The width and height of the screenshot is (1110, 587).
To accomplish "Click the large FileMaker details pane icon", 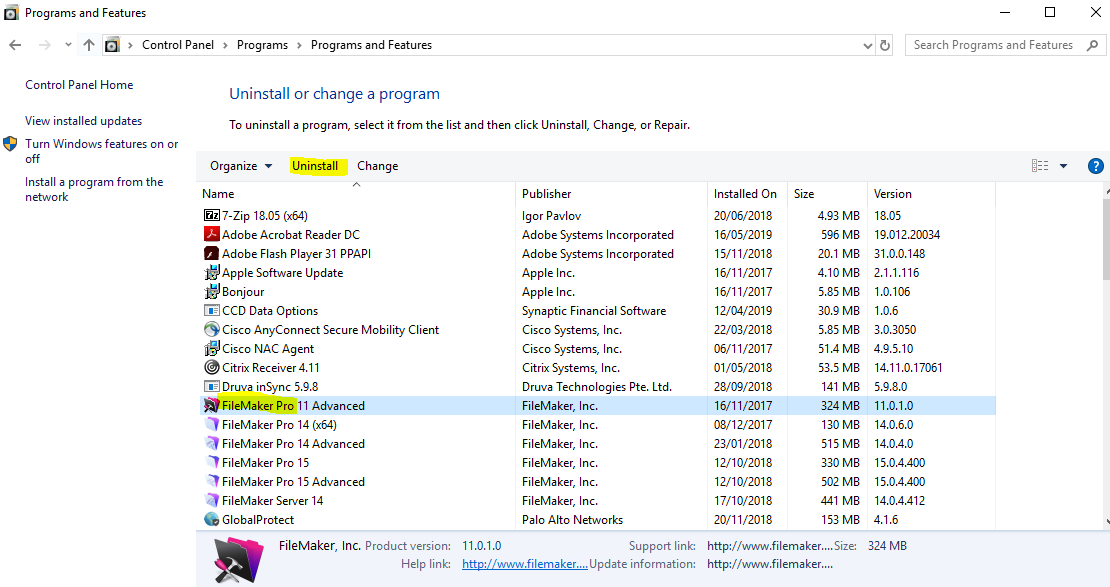I will coord(238,559).
